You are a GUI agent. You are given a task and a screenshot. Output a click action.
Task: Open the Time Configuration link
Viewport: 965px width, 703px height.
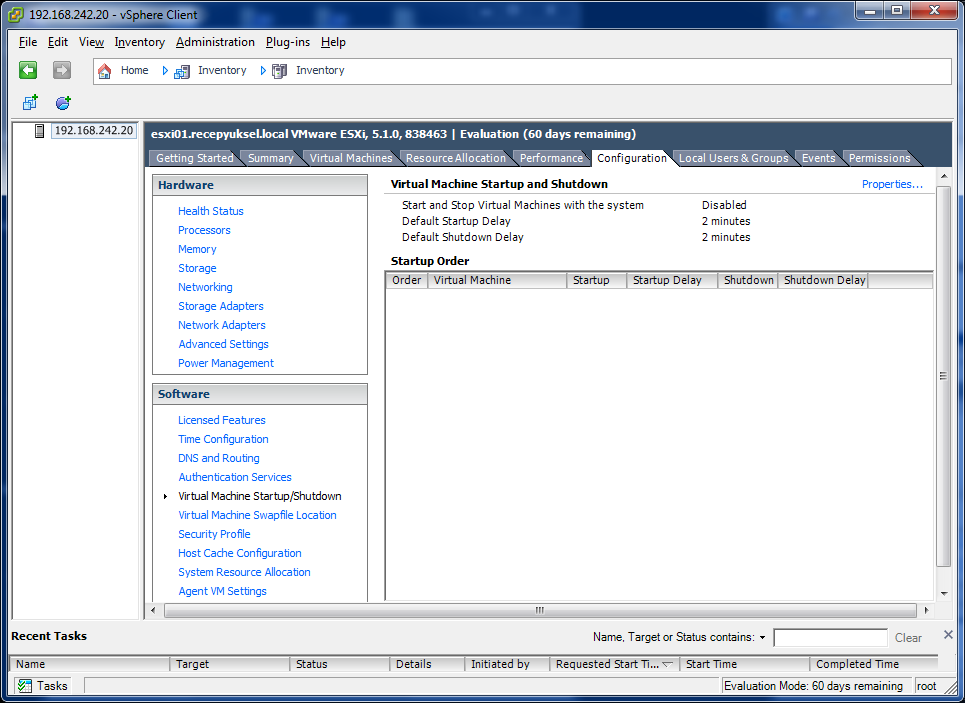[x=223, y=440]
